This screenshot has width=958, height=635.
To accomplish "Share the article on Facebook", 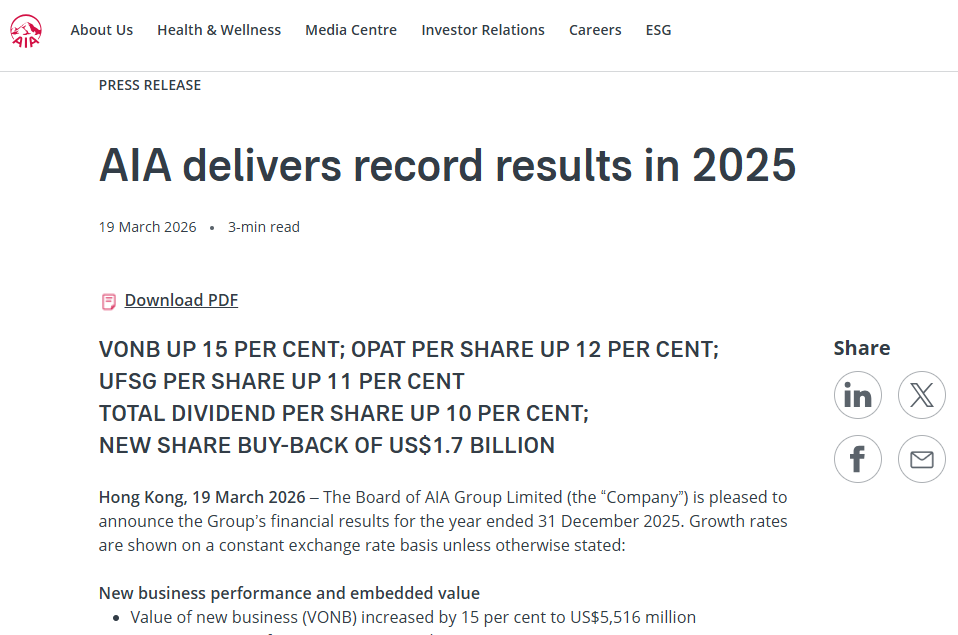I will click(x=858, y=459).
